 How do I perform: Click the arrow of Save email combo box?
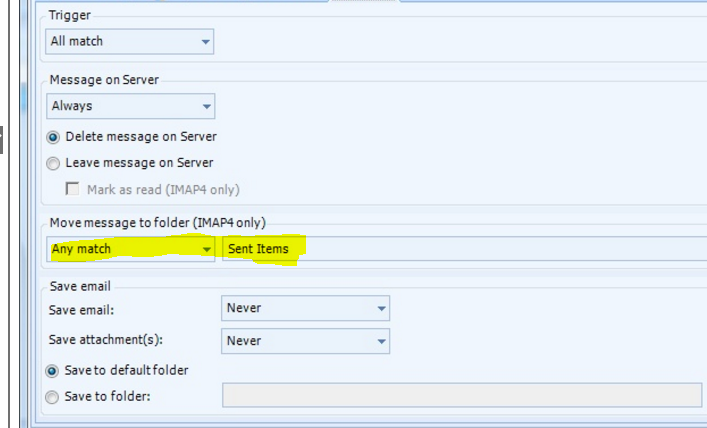pos(381,309)
